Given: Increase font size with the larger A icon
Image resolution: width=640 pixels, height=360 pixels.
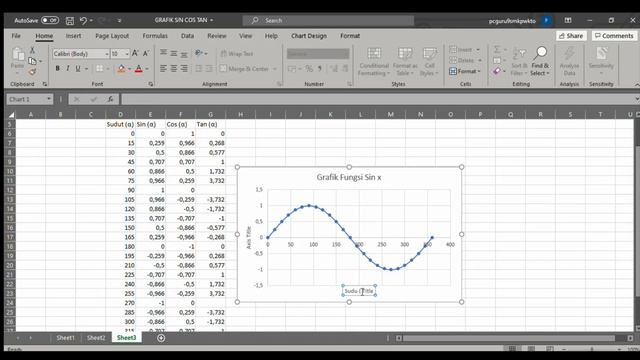Looking at the screenshot, I should pos(135,53).
